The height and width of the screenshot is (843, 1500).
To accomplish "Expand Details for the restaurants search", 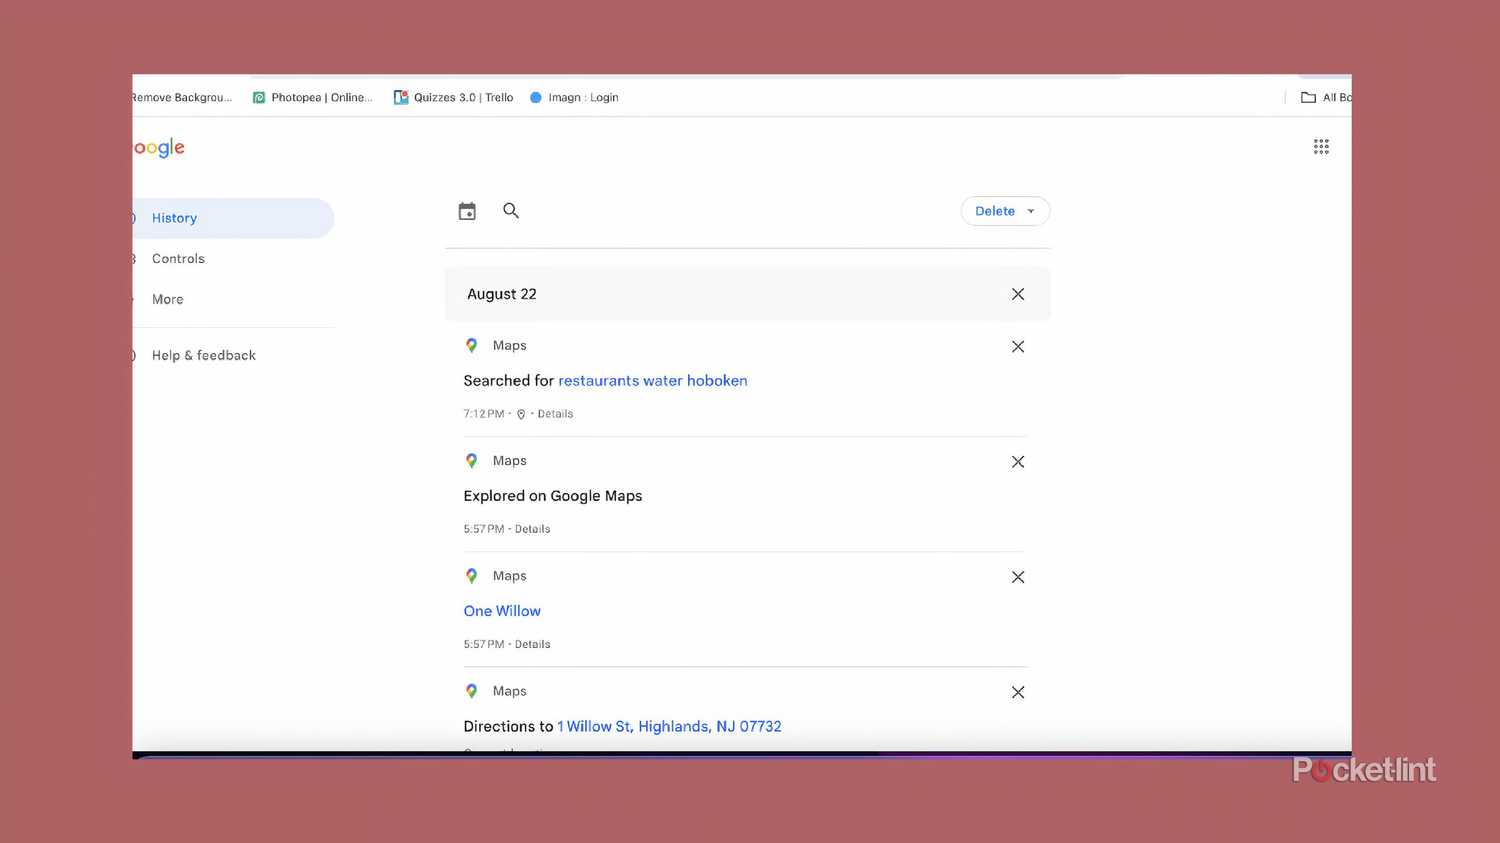I will (x=555, y=413).
